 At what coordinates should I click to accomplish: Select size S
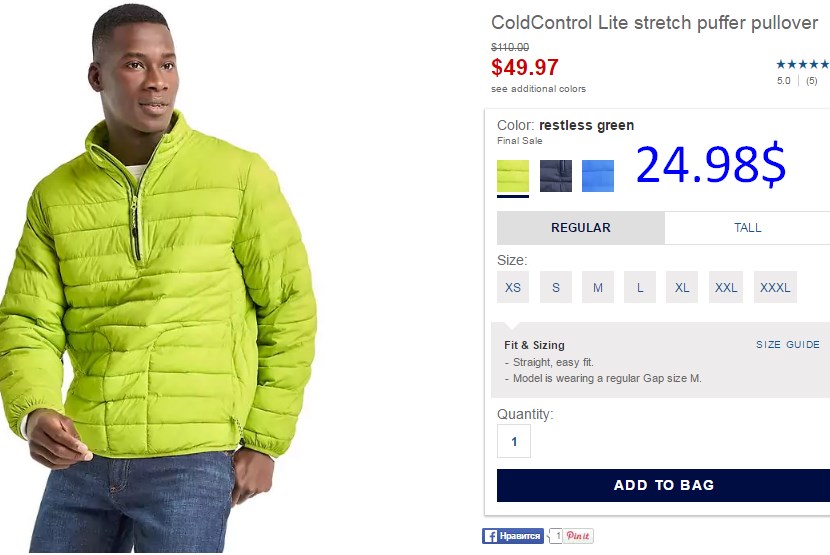pyautogui.click(x=555, y=287)
